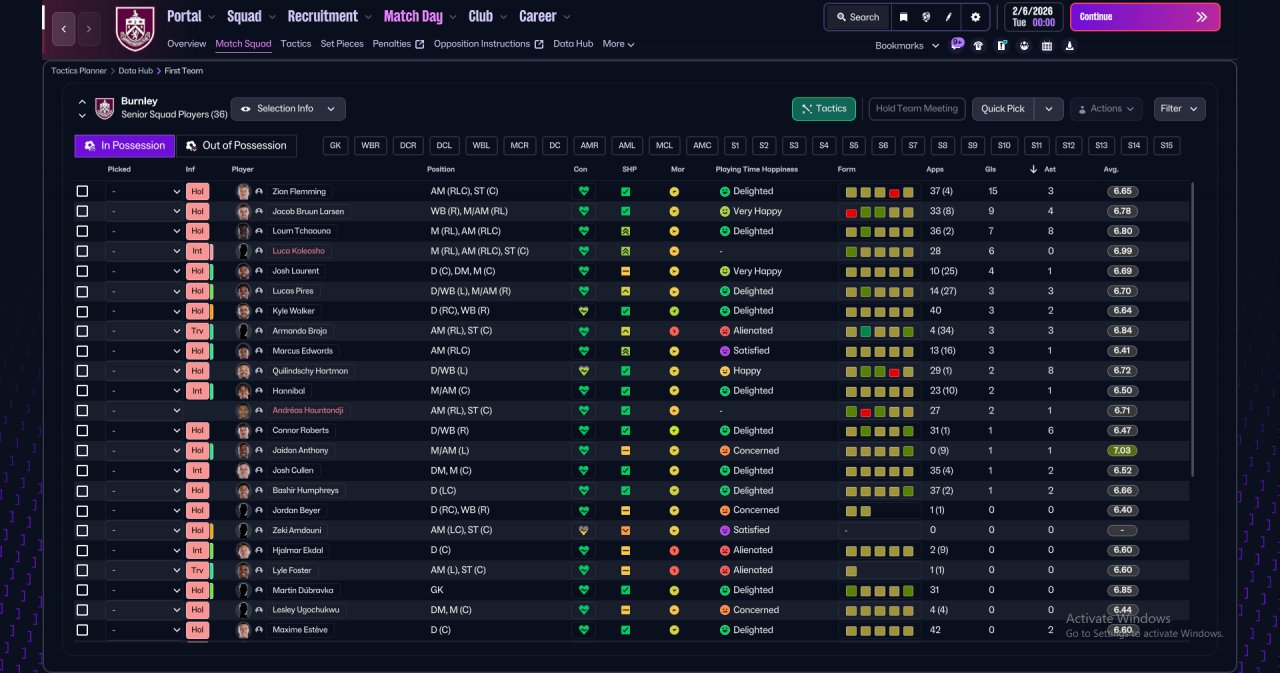Tick the checkbox for Zian Flemming
The width and height of the screenshot is (1280, 673).
pyautogui.click(x=82, y=191)
